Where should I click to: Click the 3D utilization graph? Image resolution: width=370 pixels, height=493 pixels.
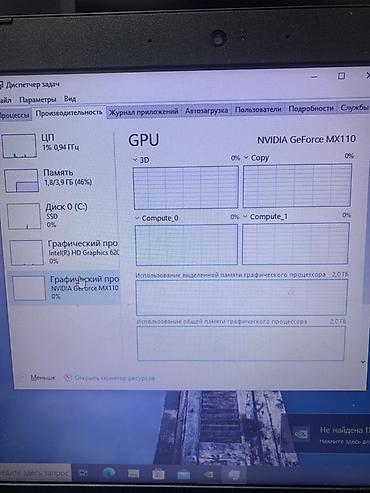pyautogui.click(x=186, y=187)
